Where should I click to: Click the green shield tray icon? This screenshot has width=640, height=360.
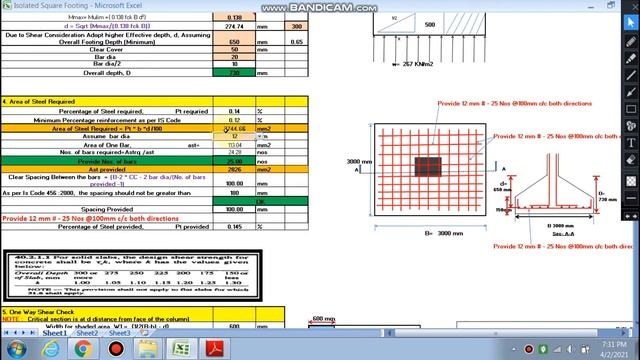coord(543,349)
